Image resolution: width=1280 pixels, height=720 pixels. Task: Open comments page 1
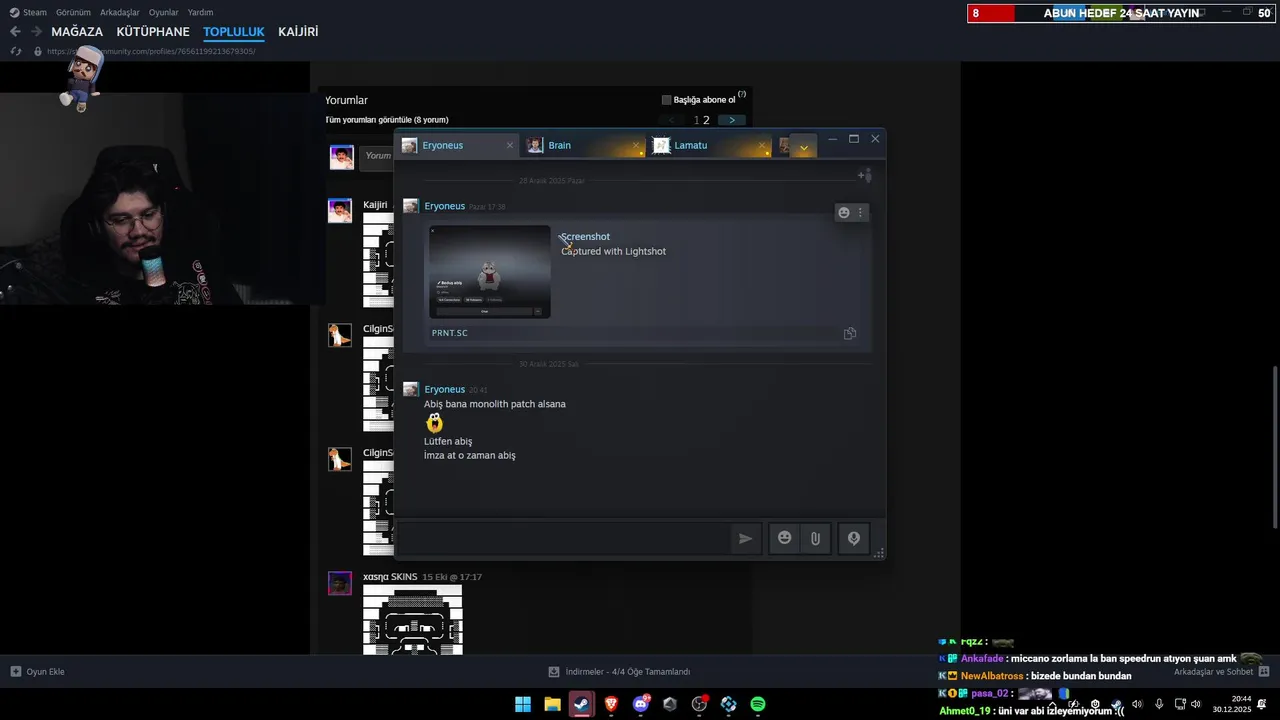click(x=696, y=120)
